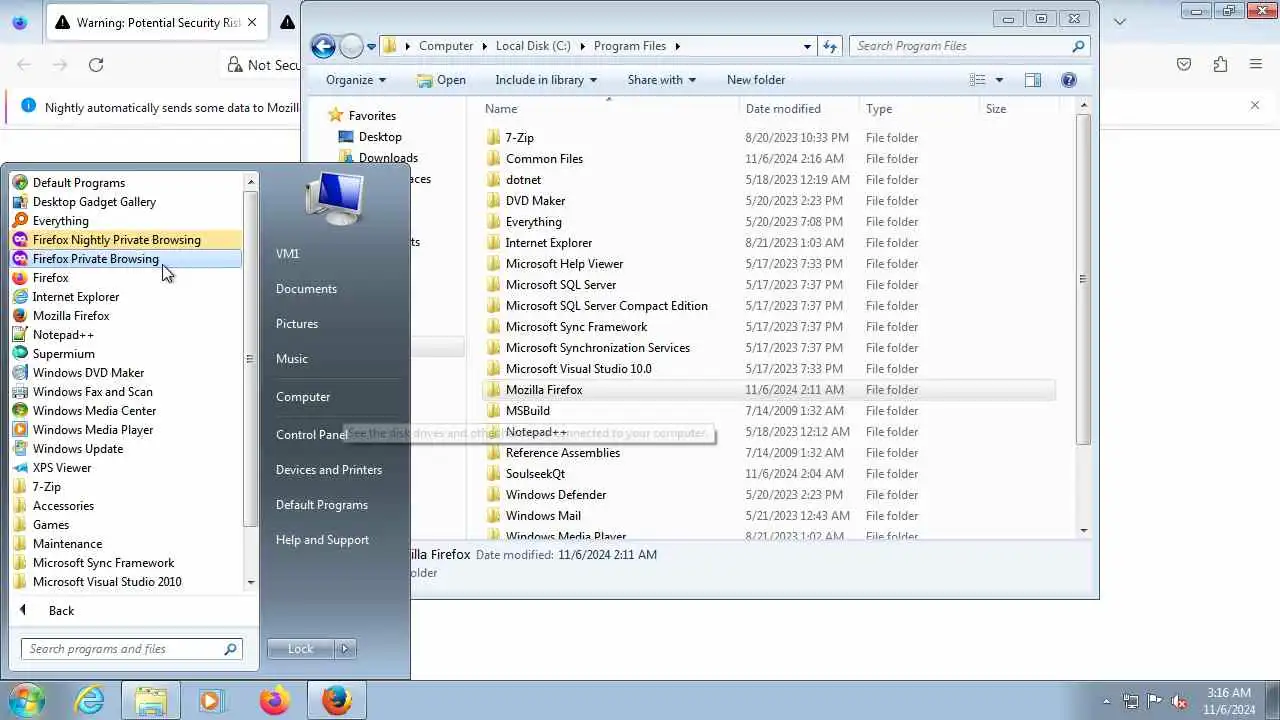Image resolution: width=1280 pixels, height=720 pixels.
Task: Open XPS Viewer from Start menu
Action: coord(126,468)
